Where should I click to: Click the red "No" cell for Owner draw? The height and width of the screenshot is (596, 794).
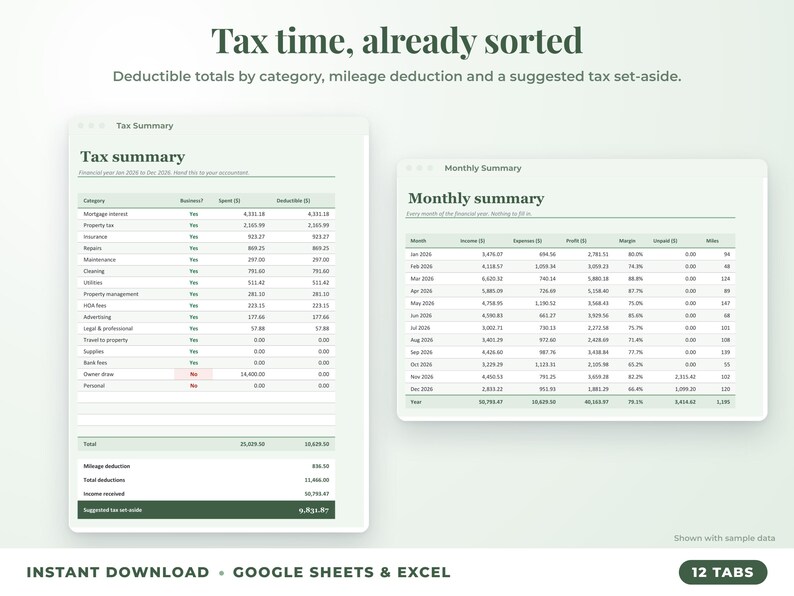coord(193,374)
